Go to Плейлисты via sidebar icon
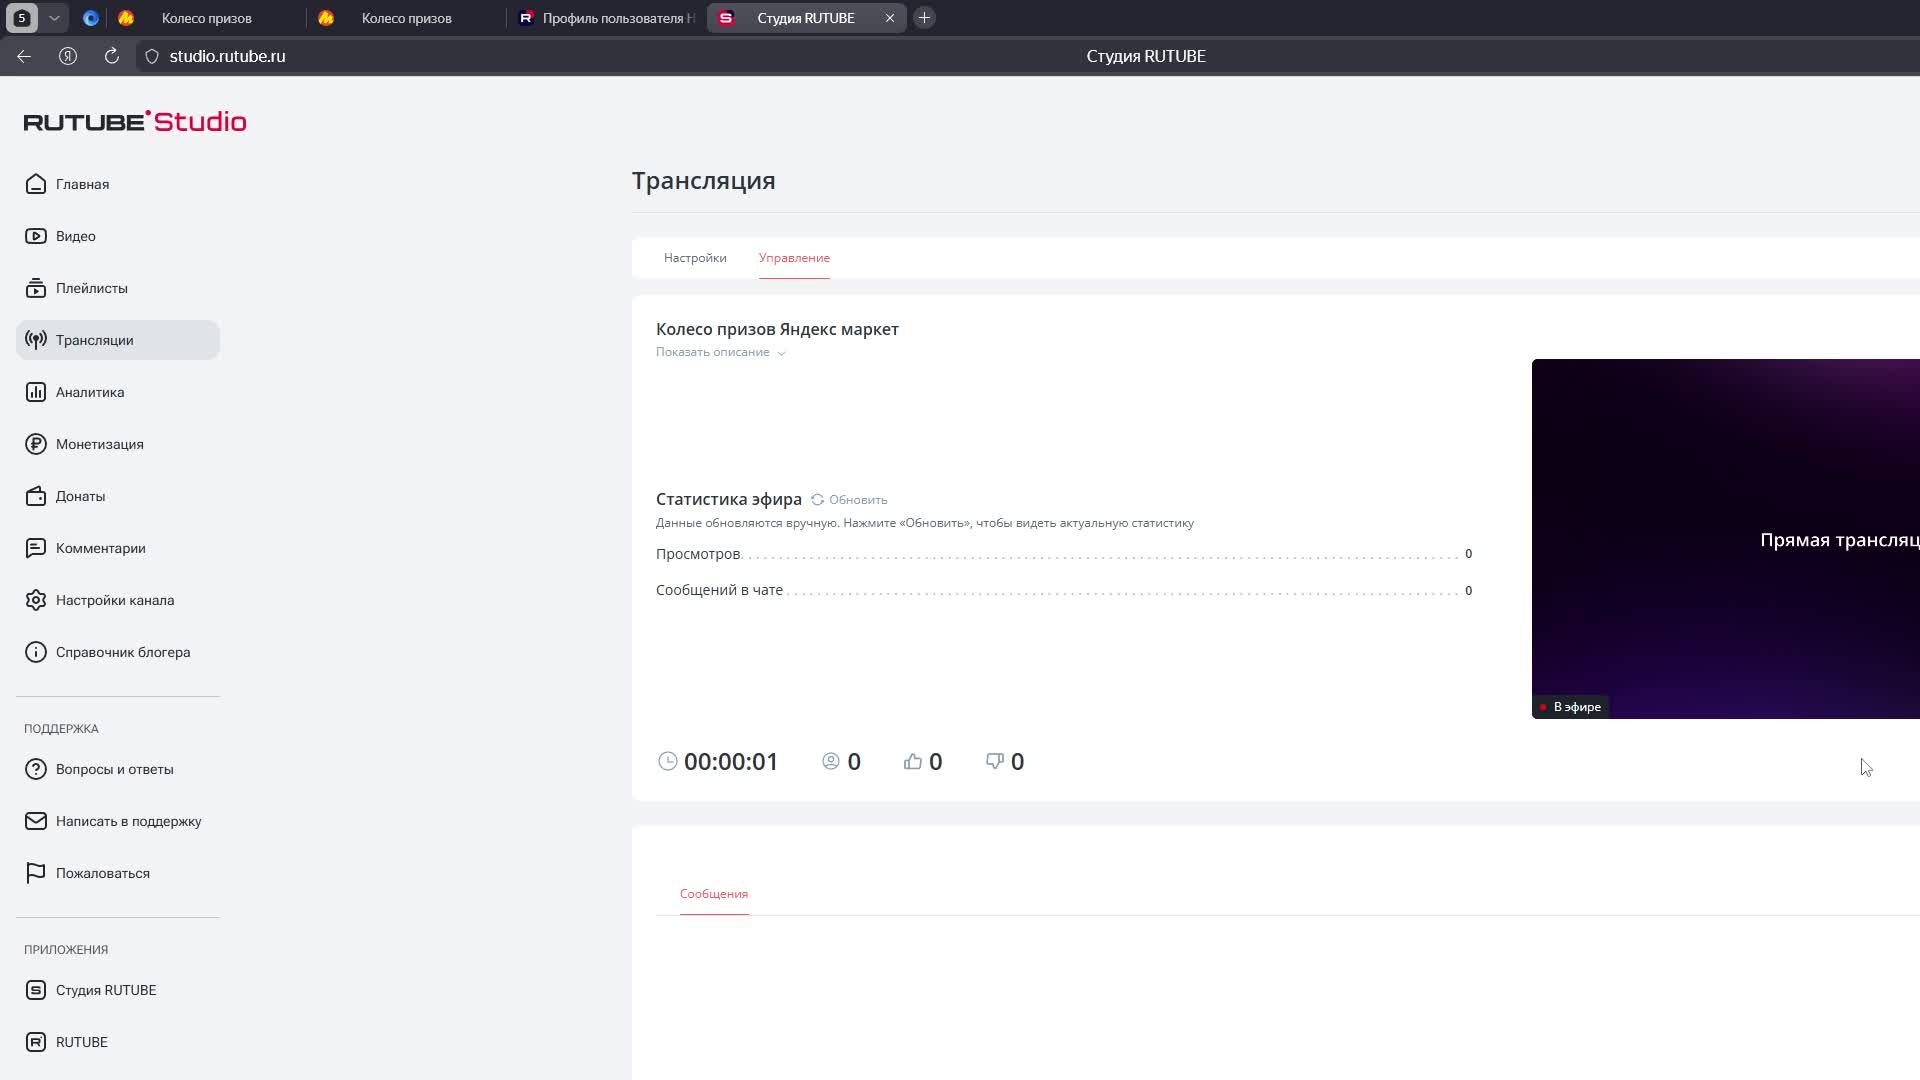1920x1080 pixels. (x=36, y=288)
